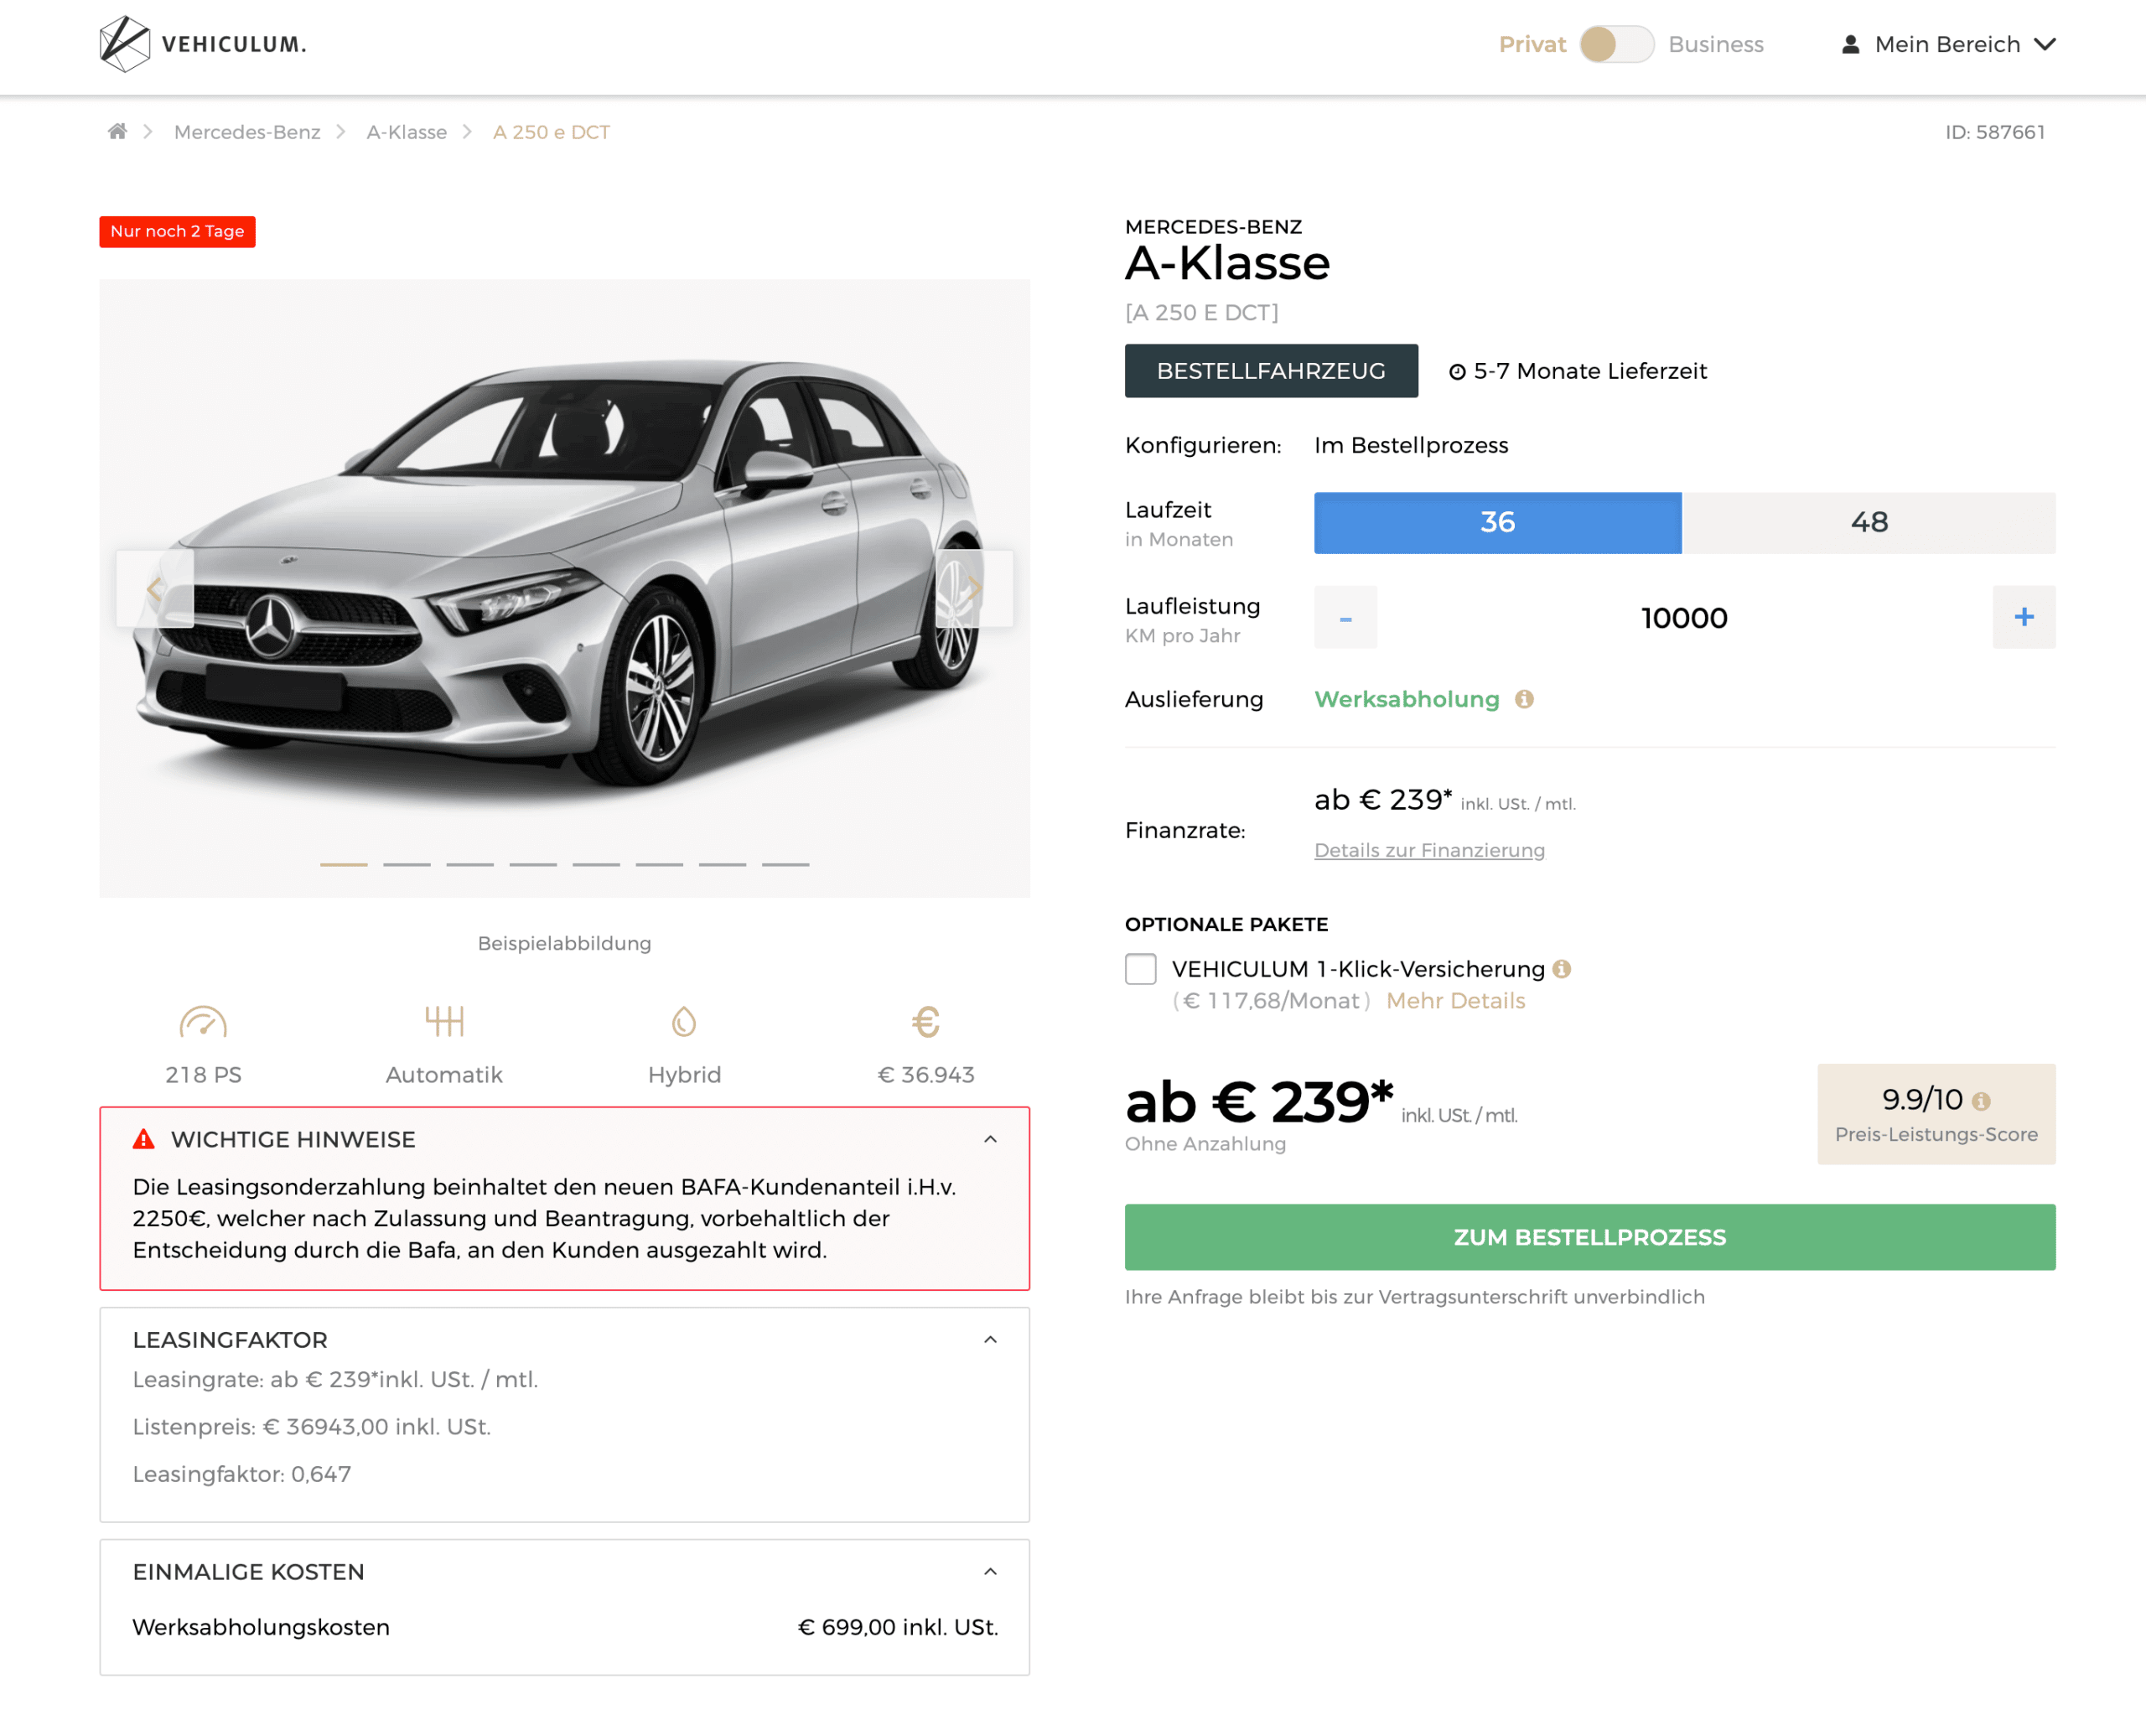Jump to fourth carousel image indicator
2146x1736 pixels.
[x=533, y=864]
